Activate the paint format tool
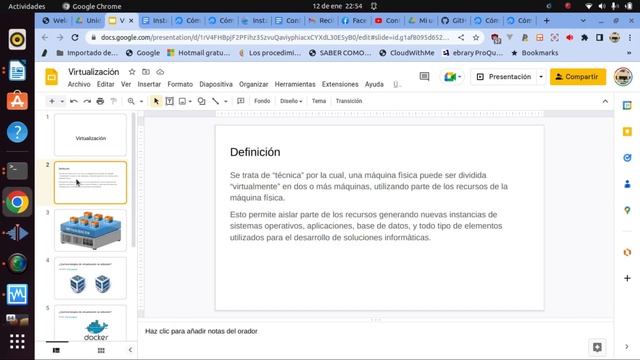The image size is (640, 360). [113, 101]
